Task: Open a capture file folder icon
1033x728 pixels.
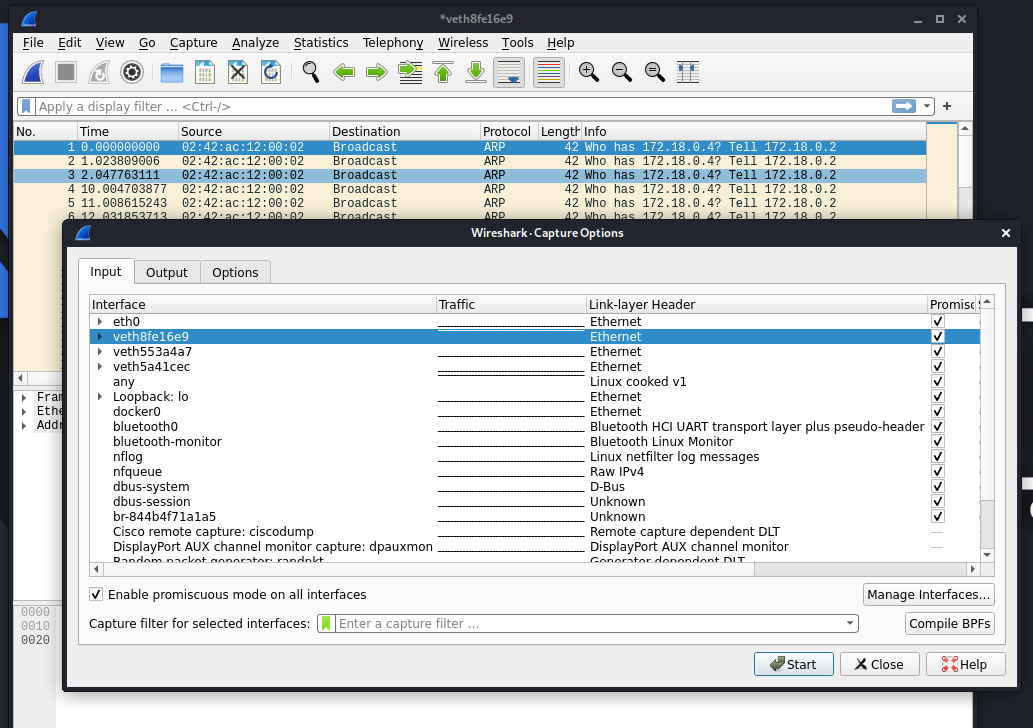Action: 172,72
